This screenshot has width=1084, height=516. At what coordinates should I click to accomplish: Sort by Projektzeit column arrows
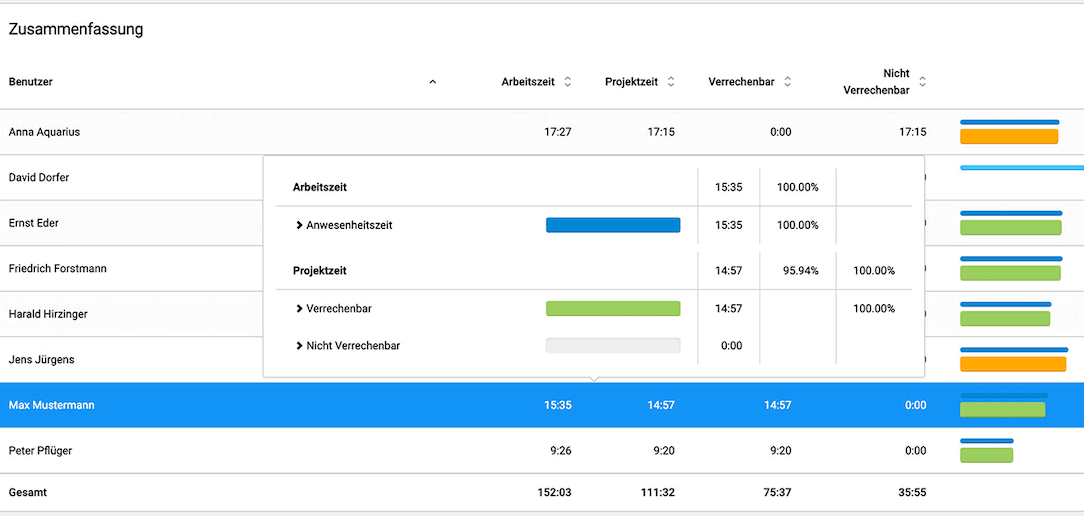(x=671, y=82)
